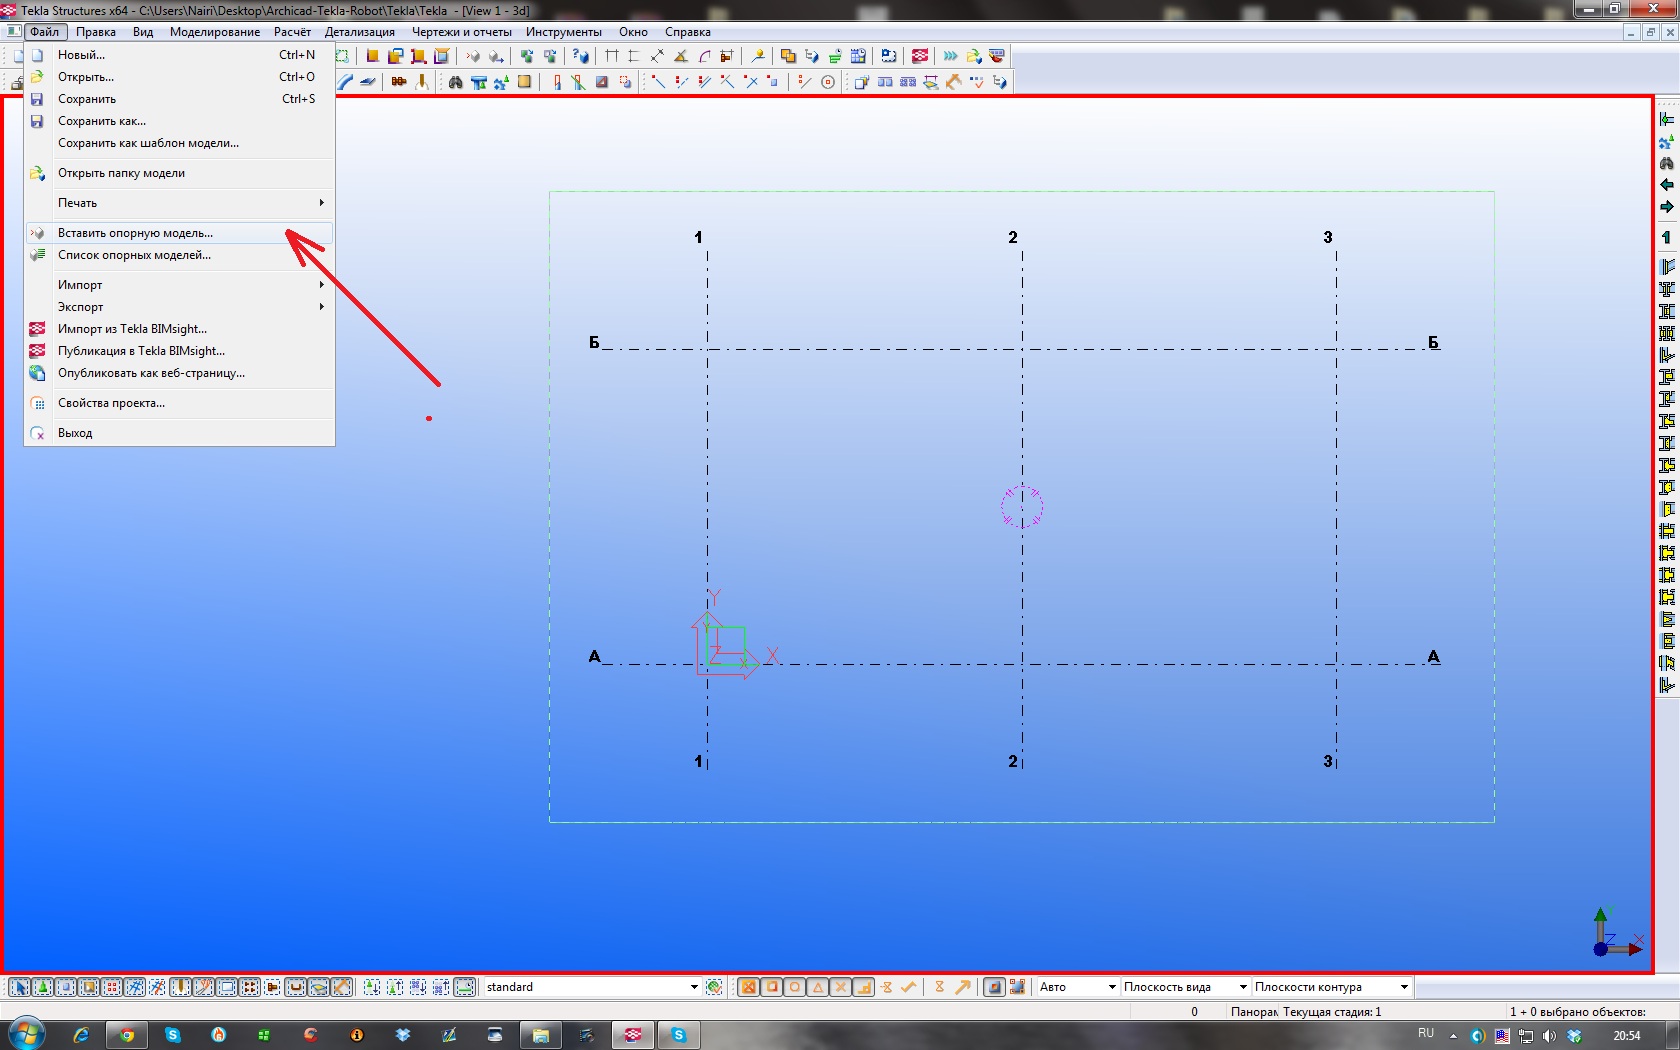
Task: Click the magenta dashed circle in the model view
Action: (x=1021, y=507)
